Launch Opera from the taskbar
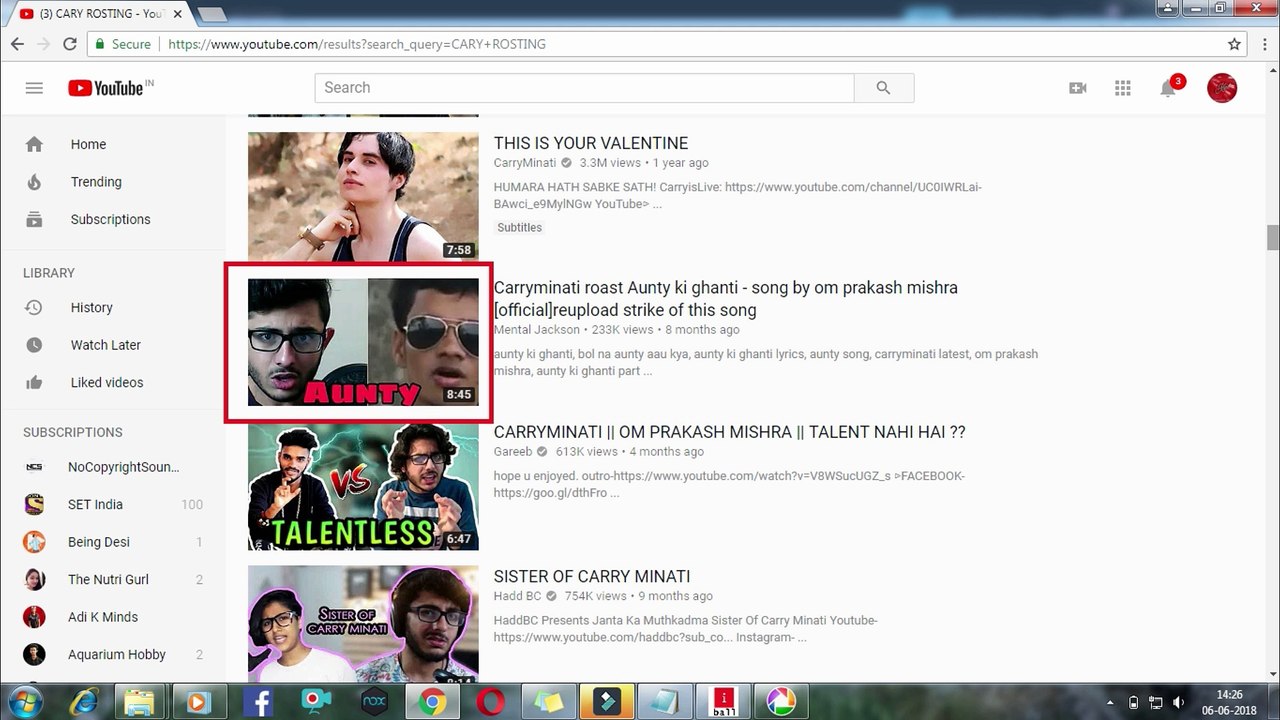Viewport: 1280px width, 720px height. [x=490, y=701]
